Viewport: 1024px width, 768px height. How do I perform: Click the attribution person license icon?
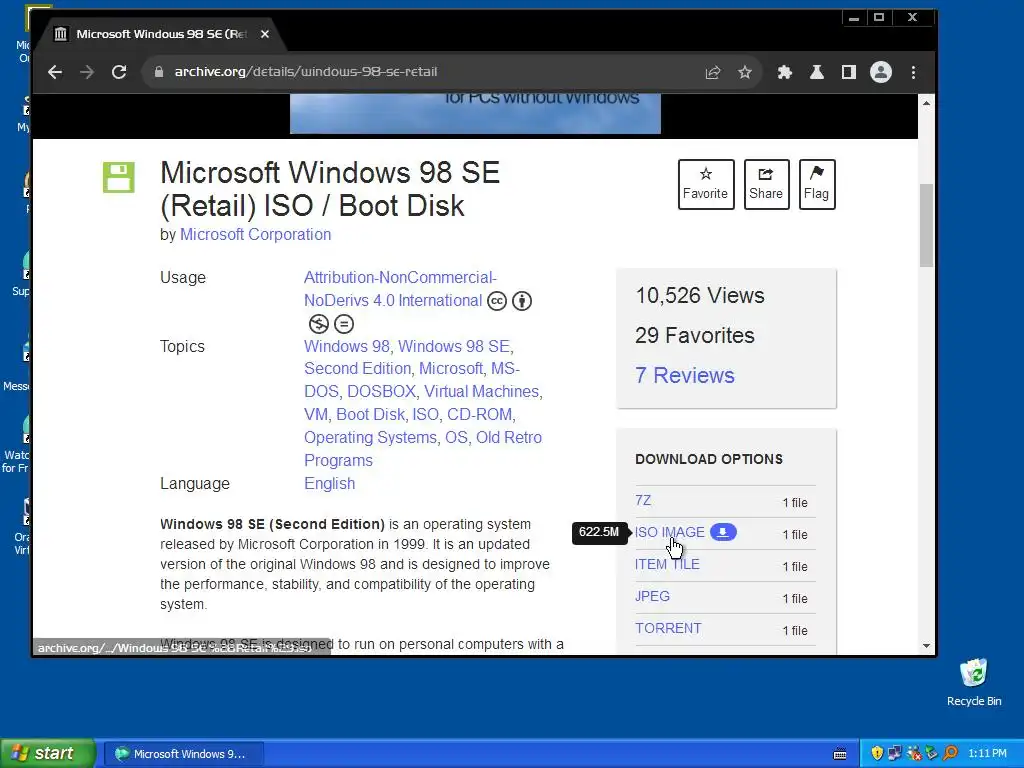click(522, 301)
